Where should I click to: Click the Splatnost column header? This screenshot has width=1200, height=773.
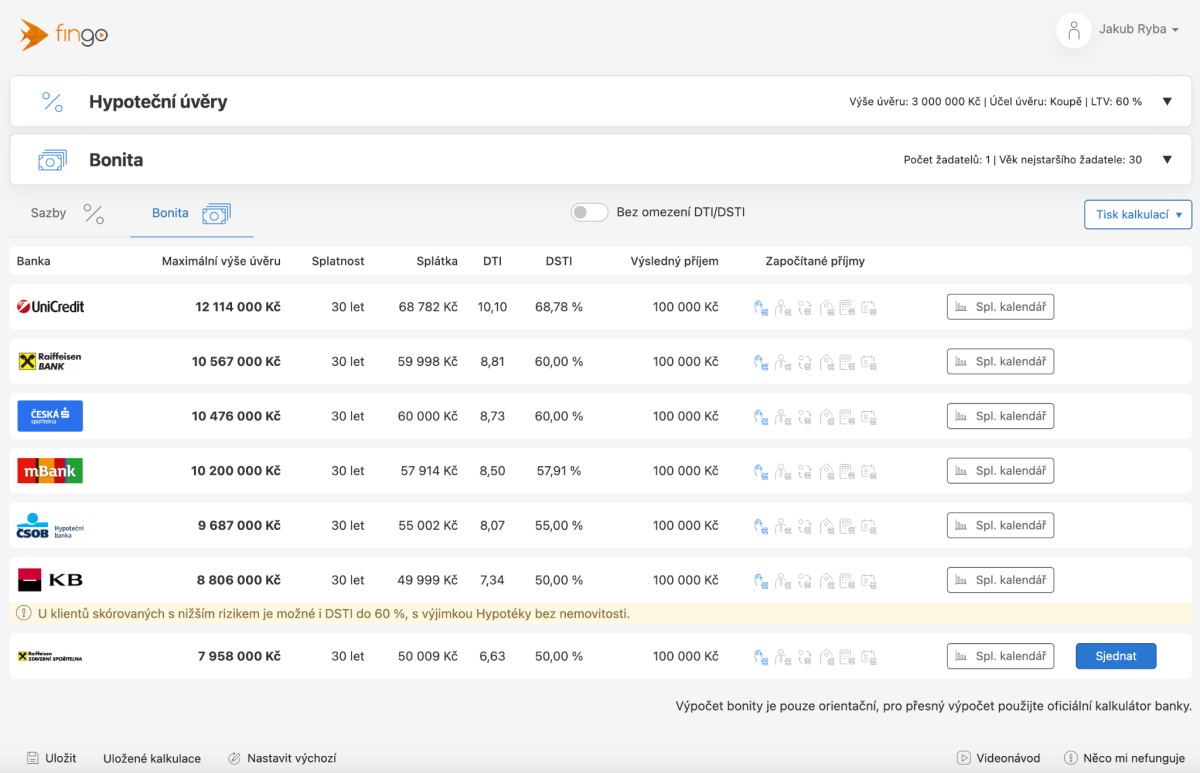pos(338,261)
